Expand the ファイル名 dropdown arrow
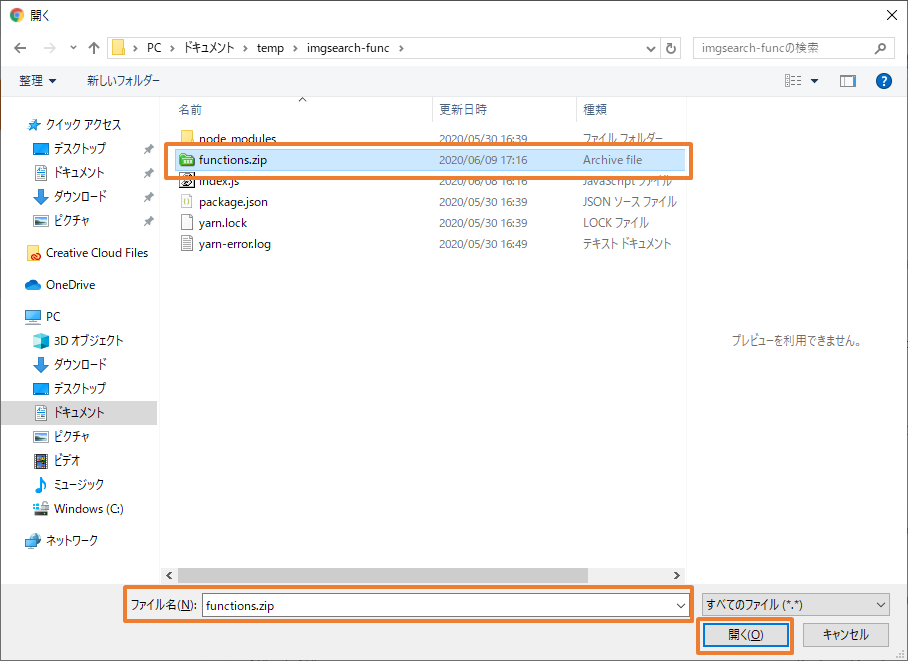Viewport: 908px width, 661px height. pyautogui.click(x=680, y=605)
